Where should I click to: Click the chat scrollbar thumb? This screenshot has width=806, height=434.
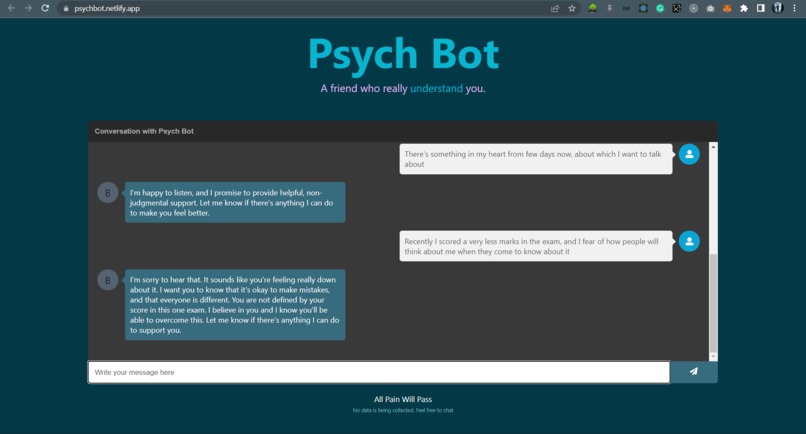(713, 302)
